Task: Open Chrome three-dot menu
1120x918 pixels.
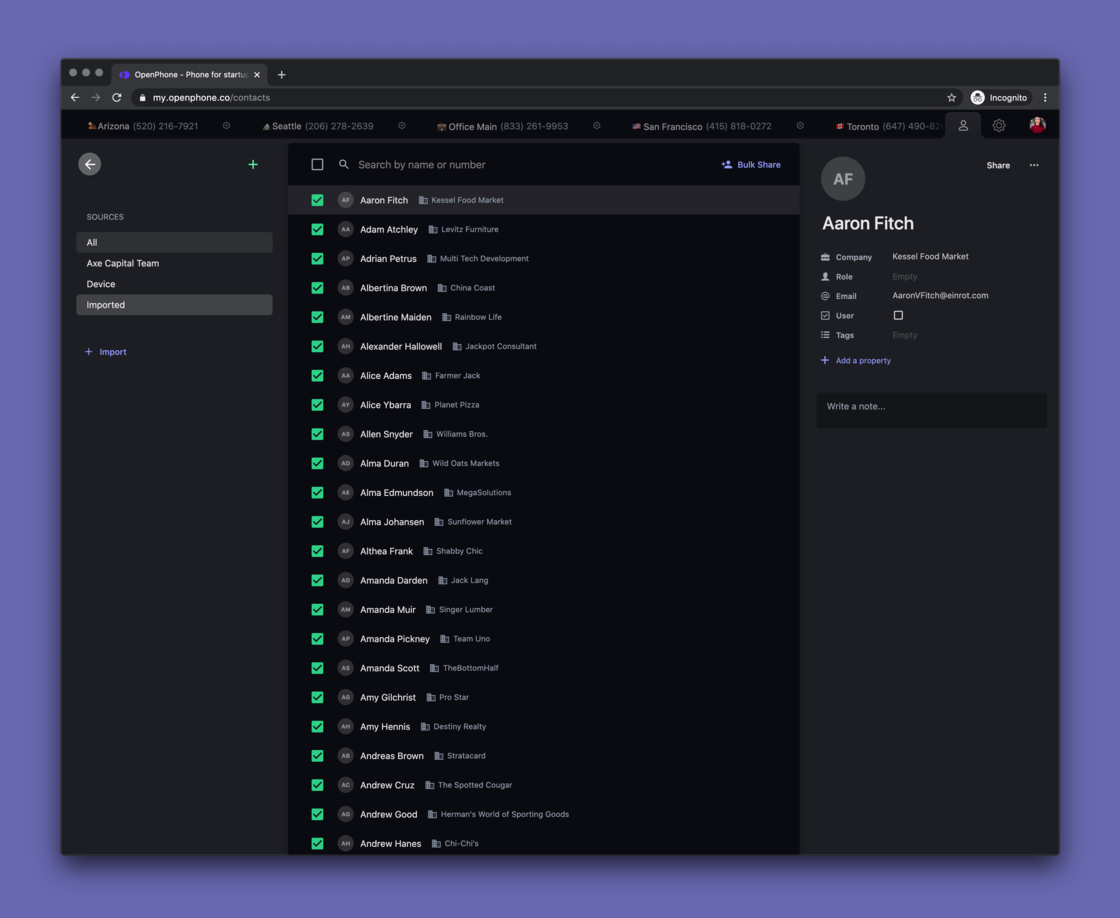Action: (x=1045, y=98)
